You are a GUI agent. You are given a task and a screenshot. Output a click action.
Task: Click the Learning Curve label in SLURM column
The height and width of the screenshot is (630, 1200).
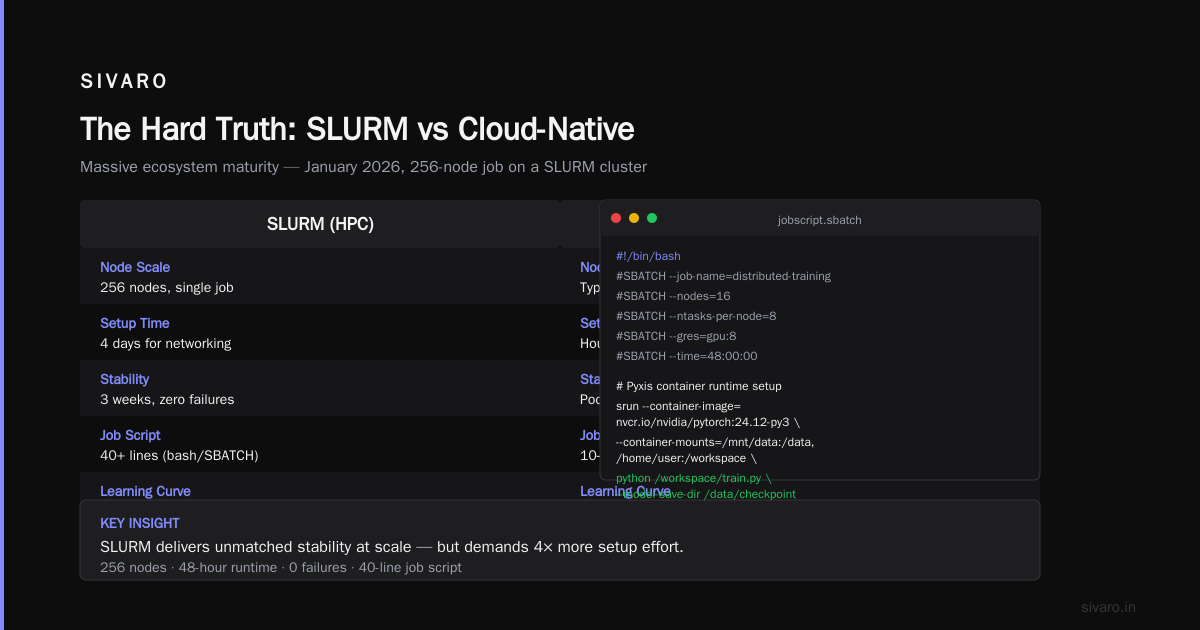[x=145, y=491]
